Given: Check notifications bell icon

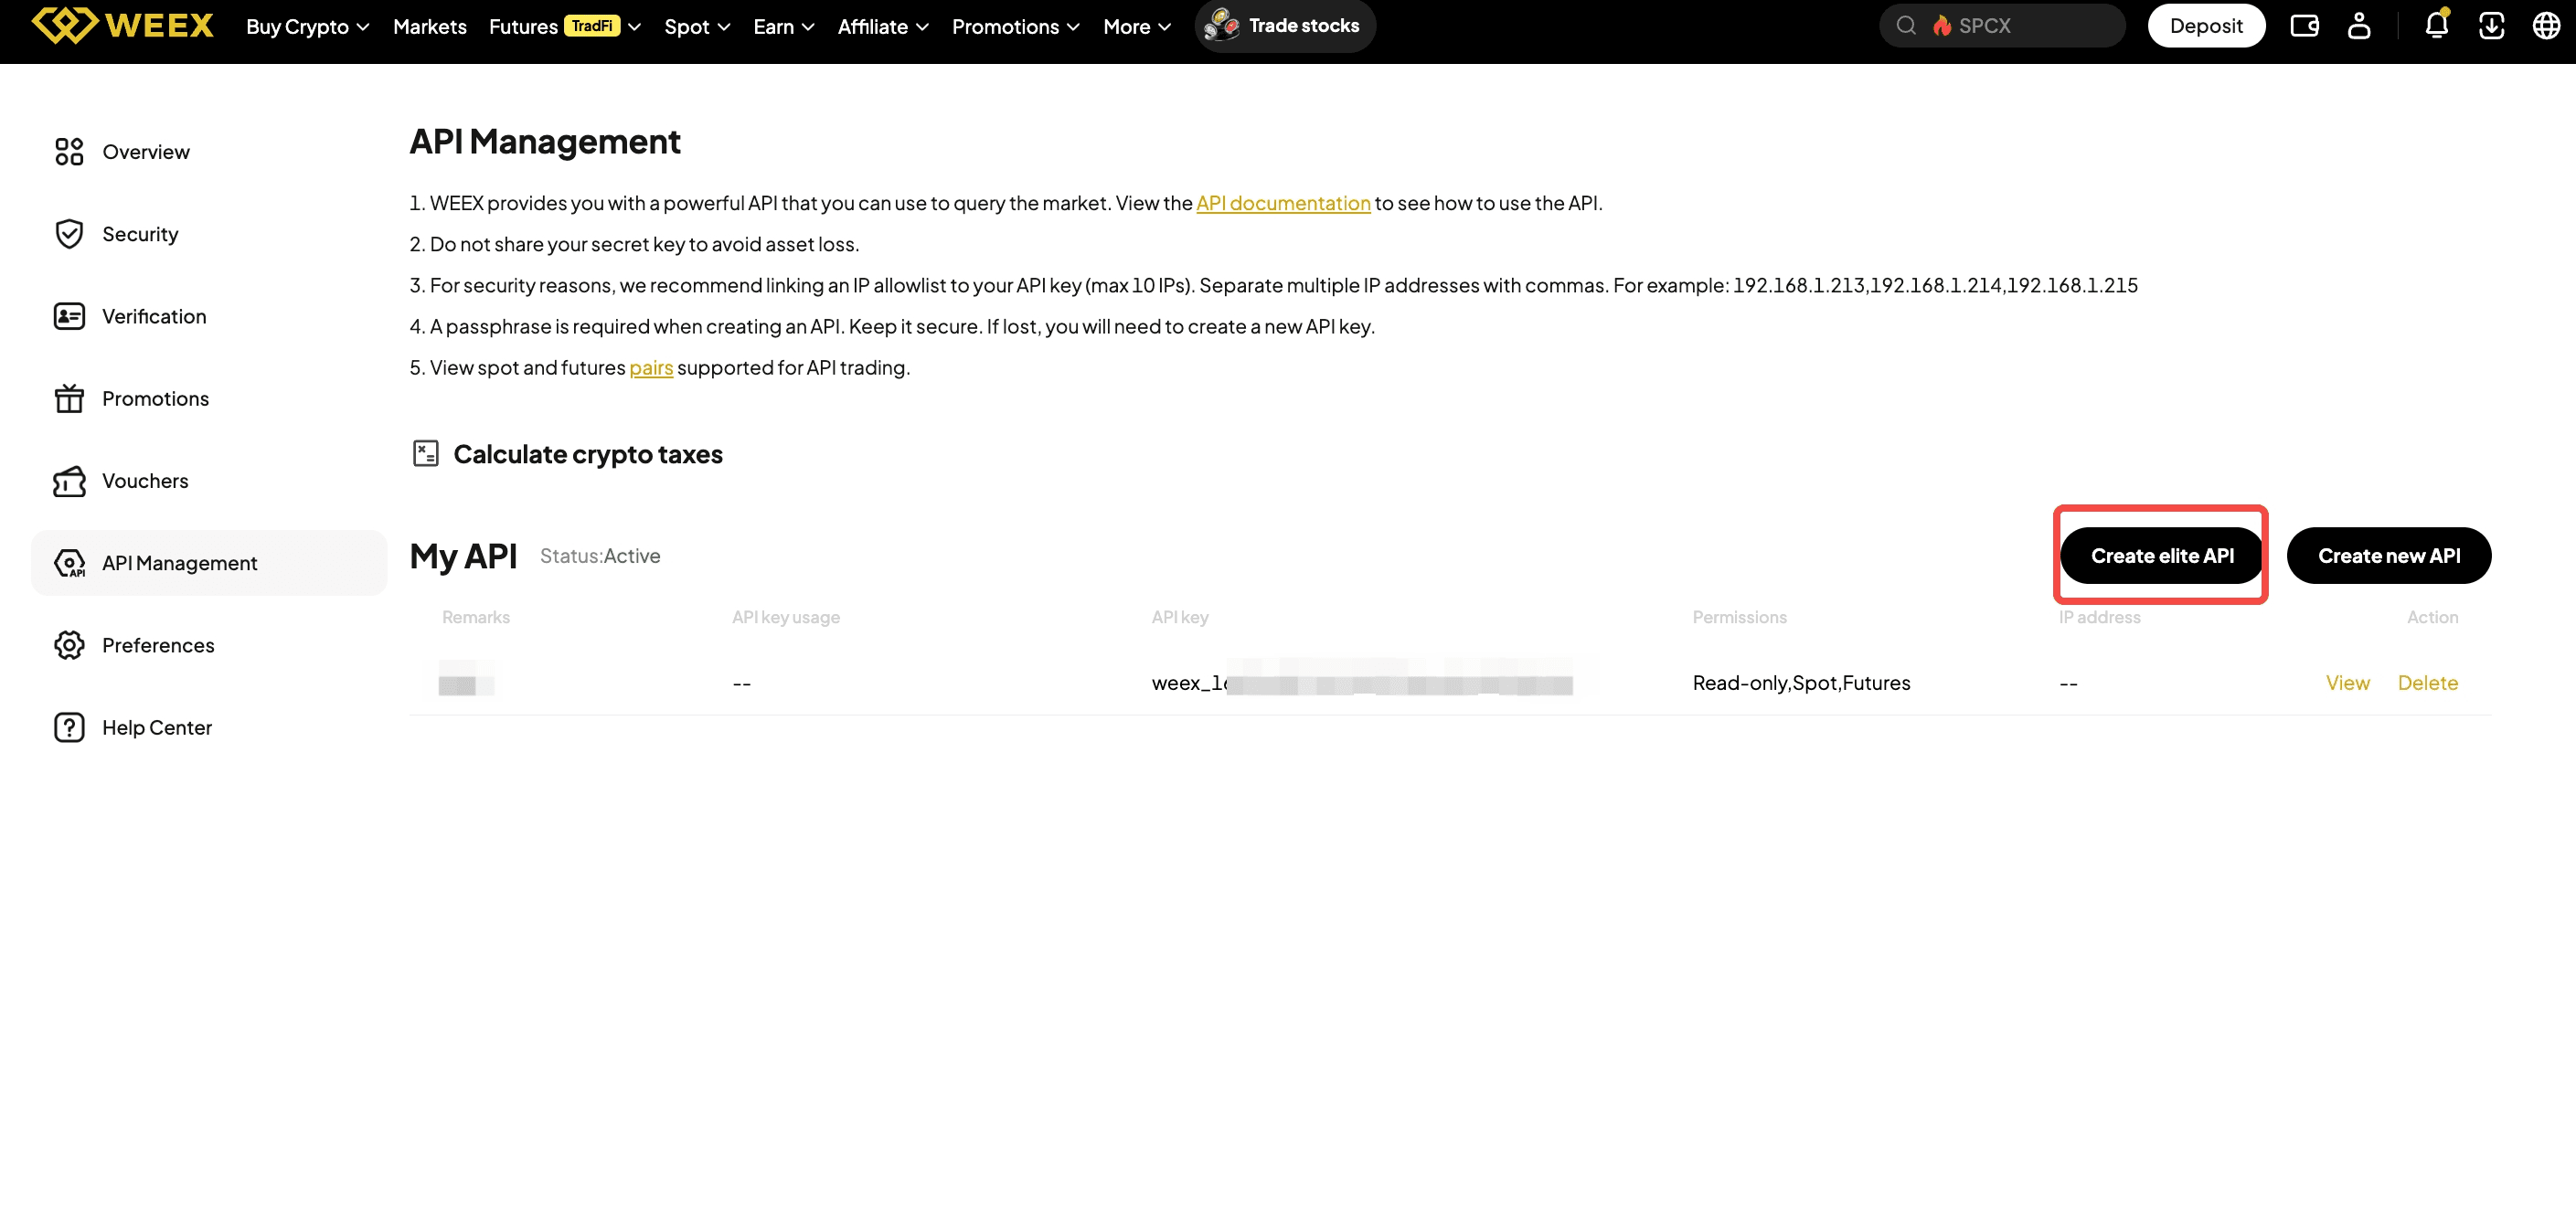Looking at the screenshot, I should (2436, 25).
